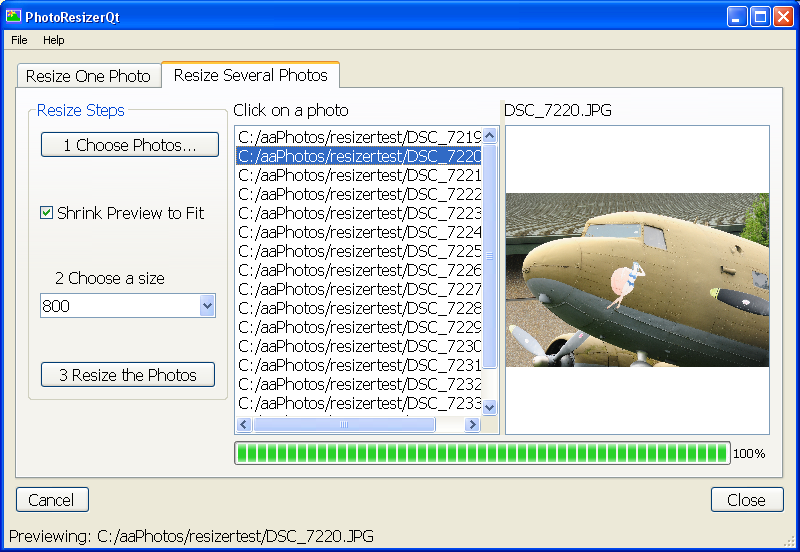Select DSC_7219 in the photo list

click(358, 136)
